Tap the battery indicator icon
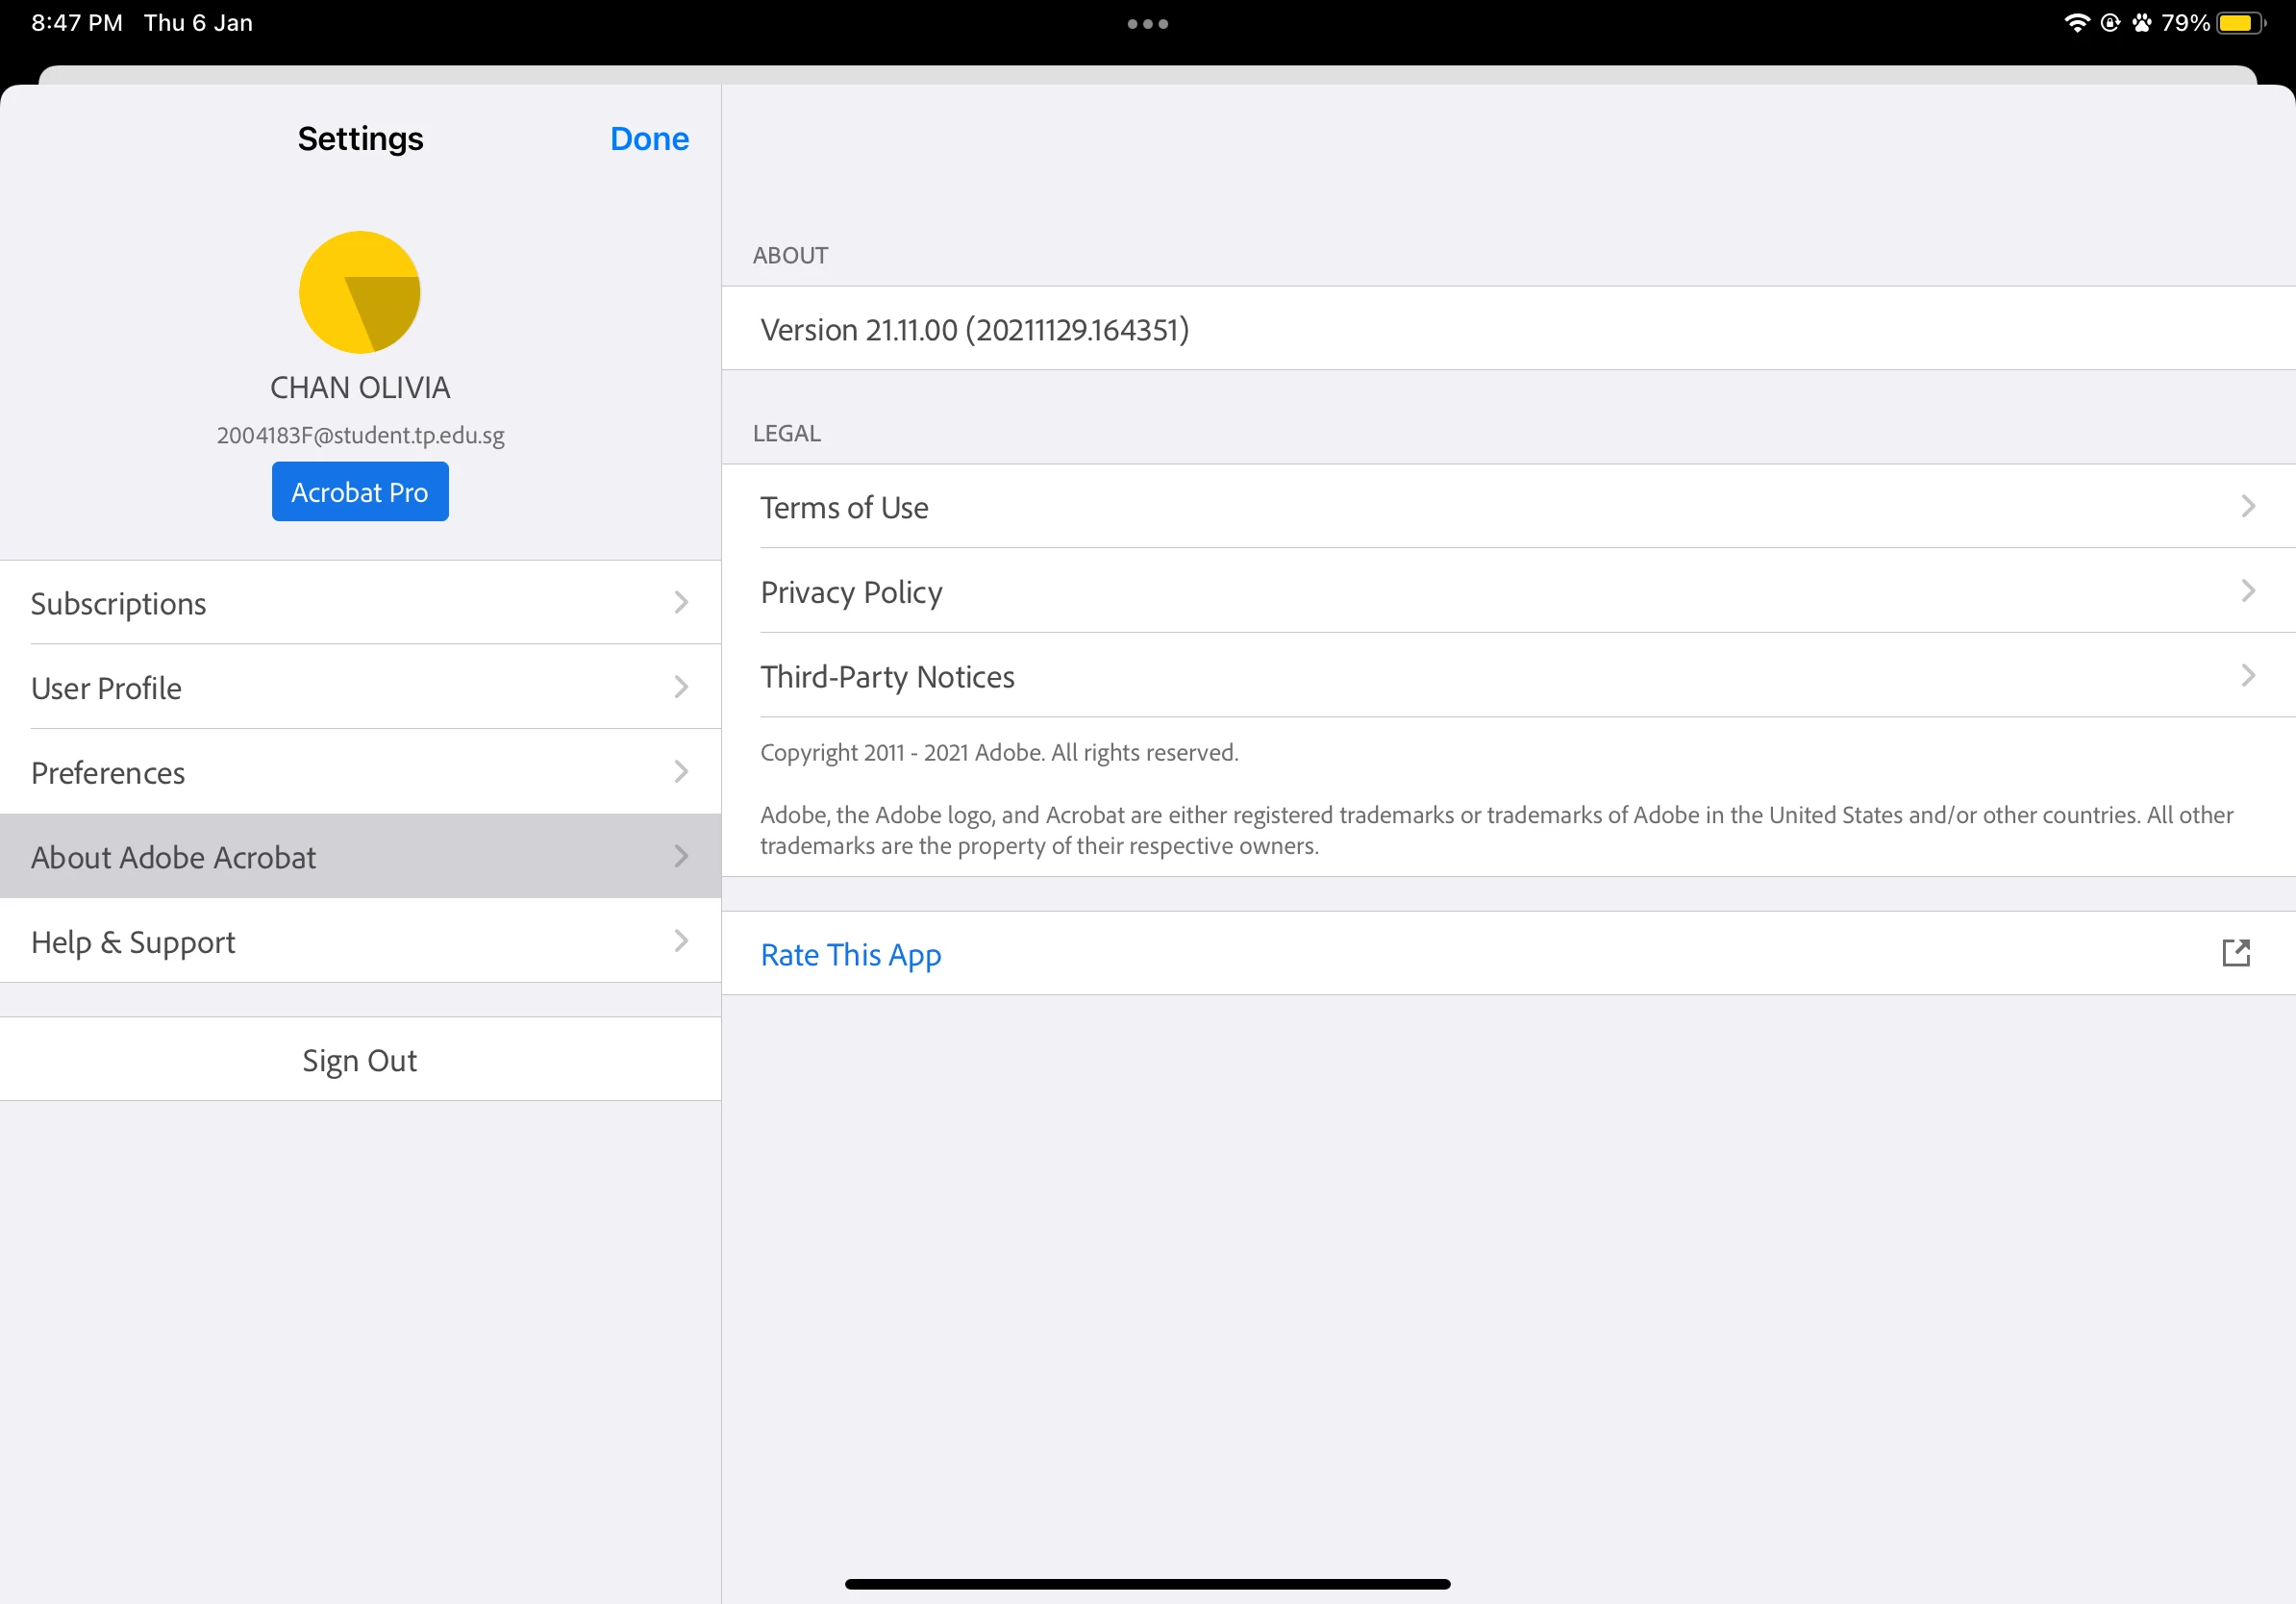 (x=2238, y=23)
